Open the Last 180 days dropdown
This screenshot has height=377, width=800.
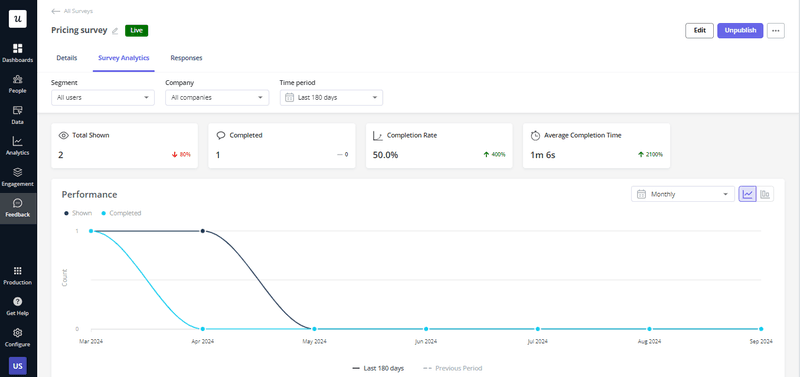(331, 97)
